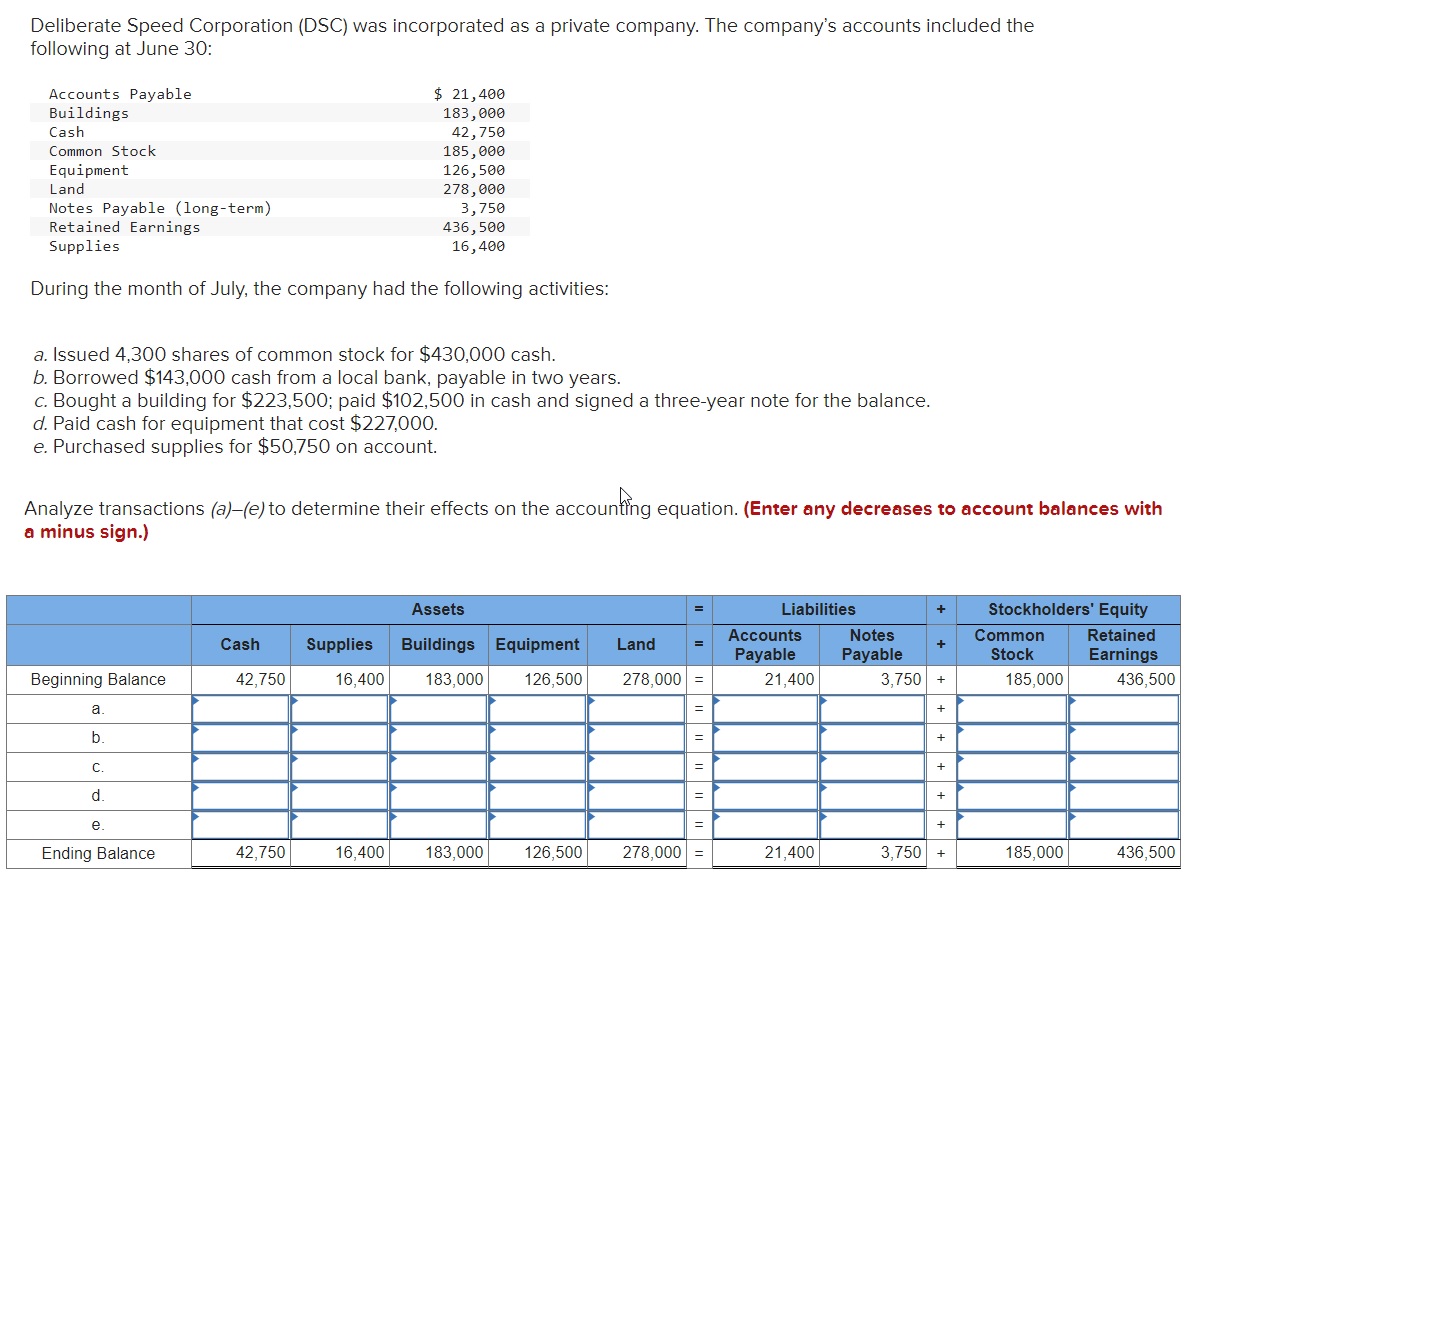The image size is (1433, 1335).
Task: Click Land input cell in row e
Action: pos(636,825)
